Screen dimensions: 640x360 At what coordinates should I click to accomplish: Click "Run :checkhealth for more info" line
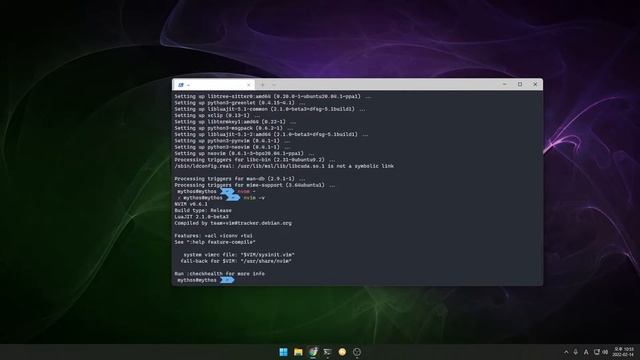pyautogui.click(x=220, y=274)
